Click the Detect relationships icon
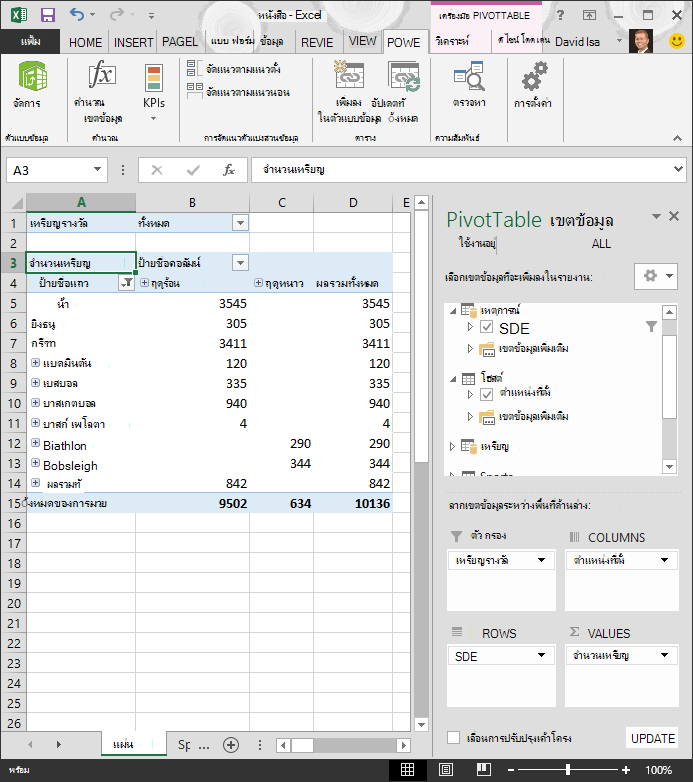 point(469,76)
